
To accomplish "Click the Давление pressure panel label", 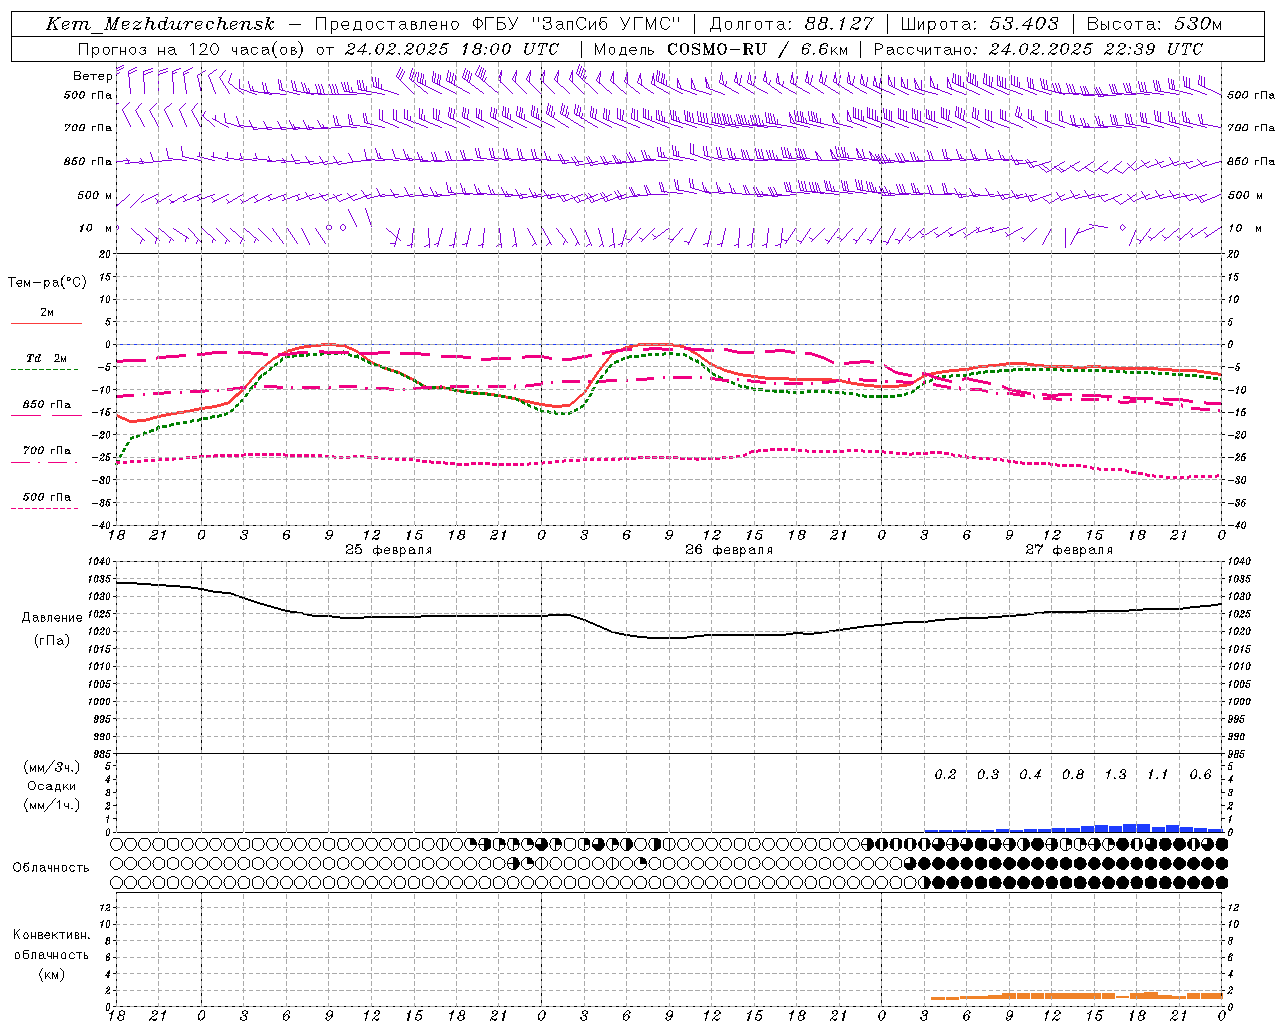I will (x=52, y=618).
